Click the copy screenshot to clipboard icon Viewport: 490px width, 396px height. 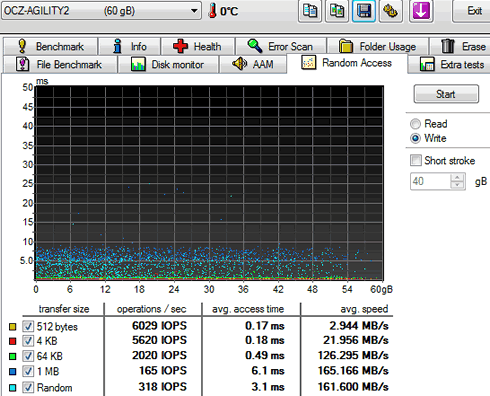337,11
